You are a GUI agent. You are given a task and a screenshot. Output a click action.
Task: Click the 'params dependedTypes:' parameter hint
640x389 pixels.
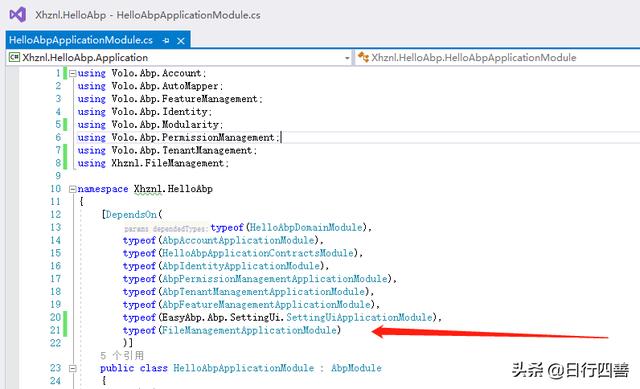coord(166,229)
